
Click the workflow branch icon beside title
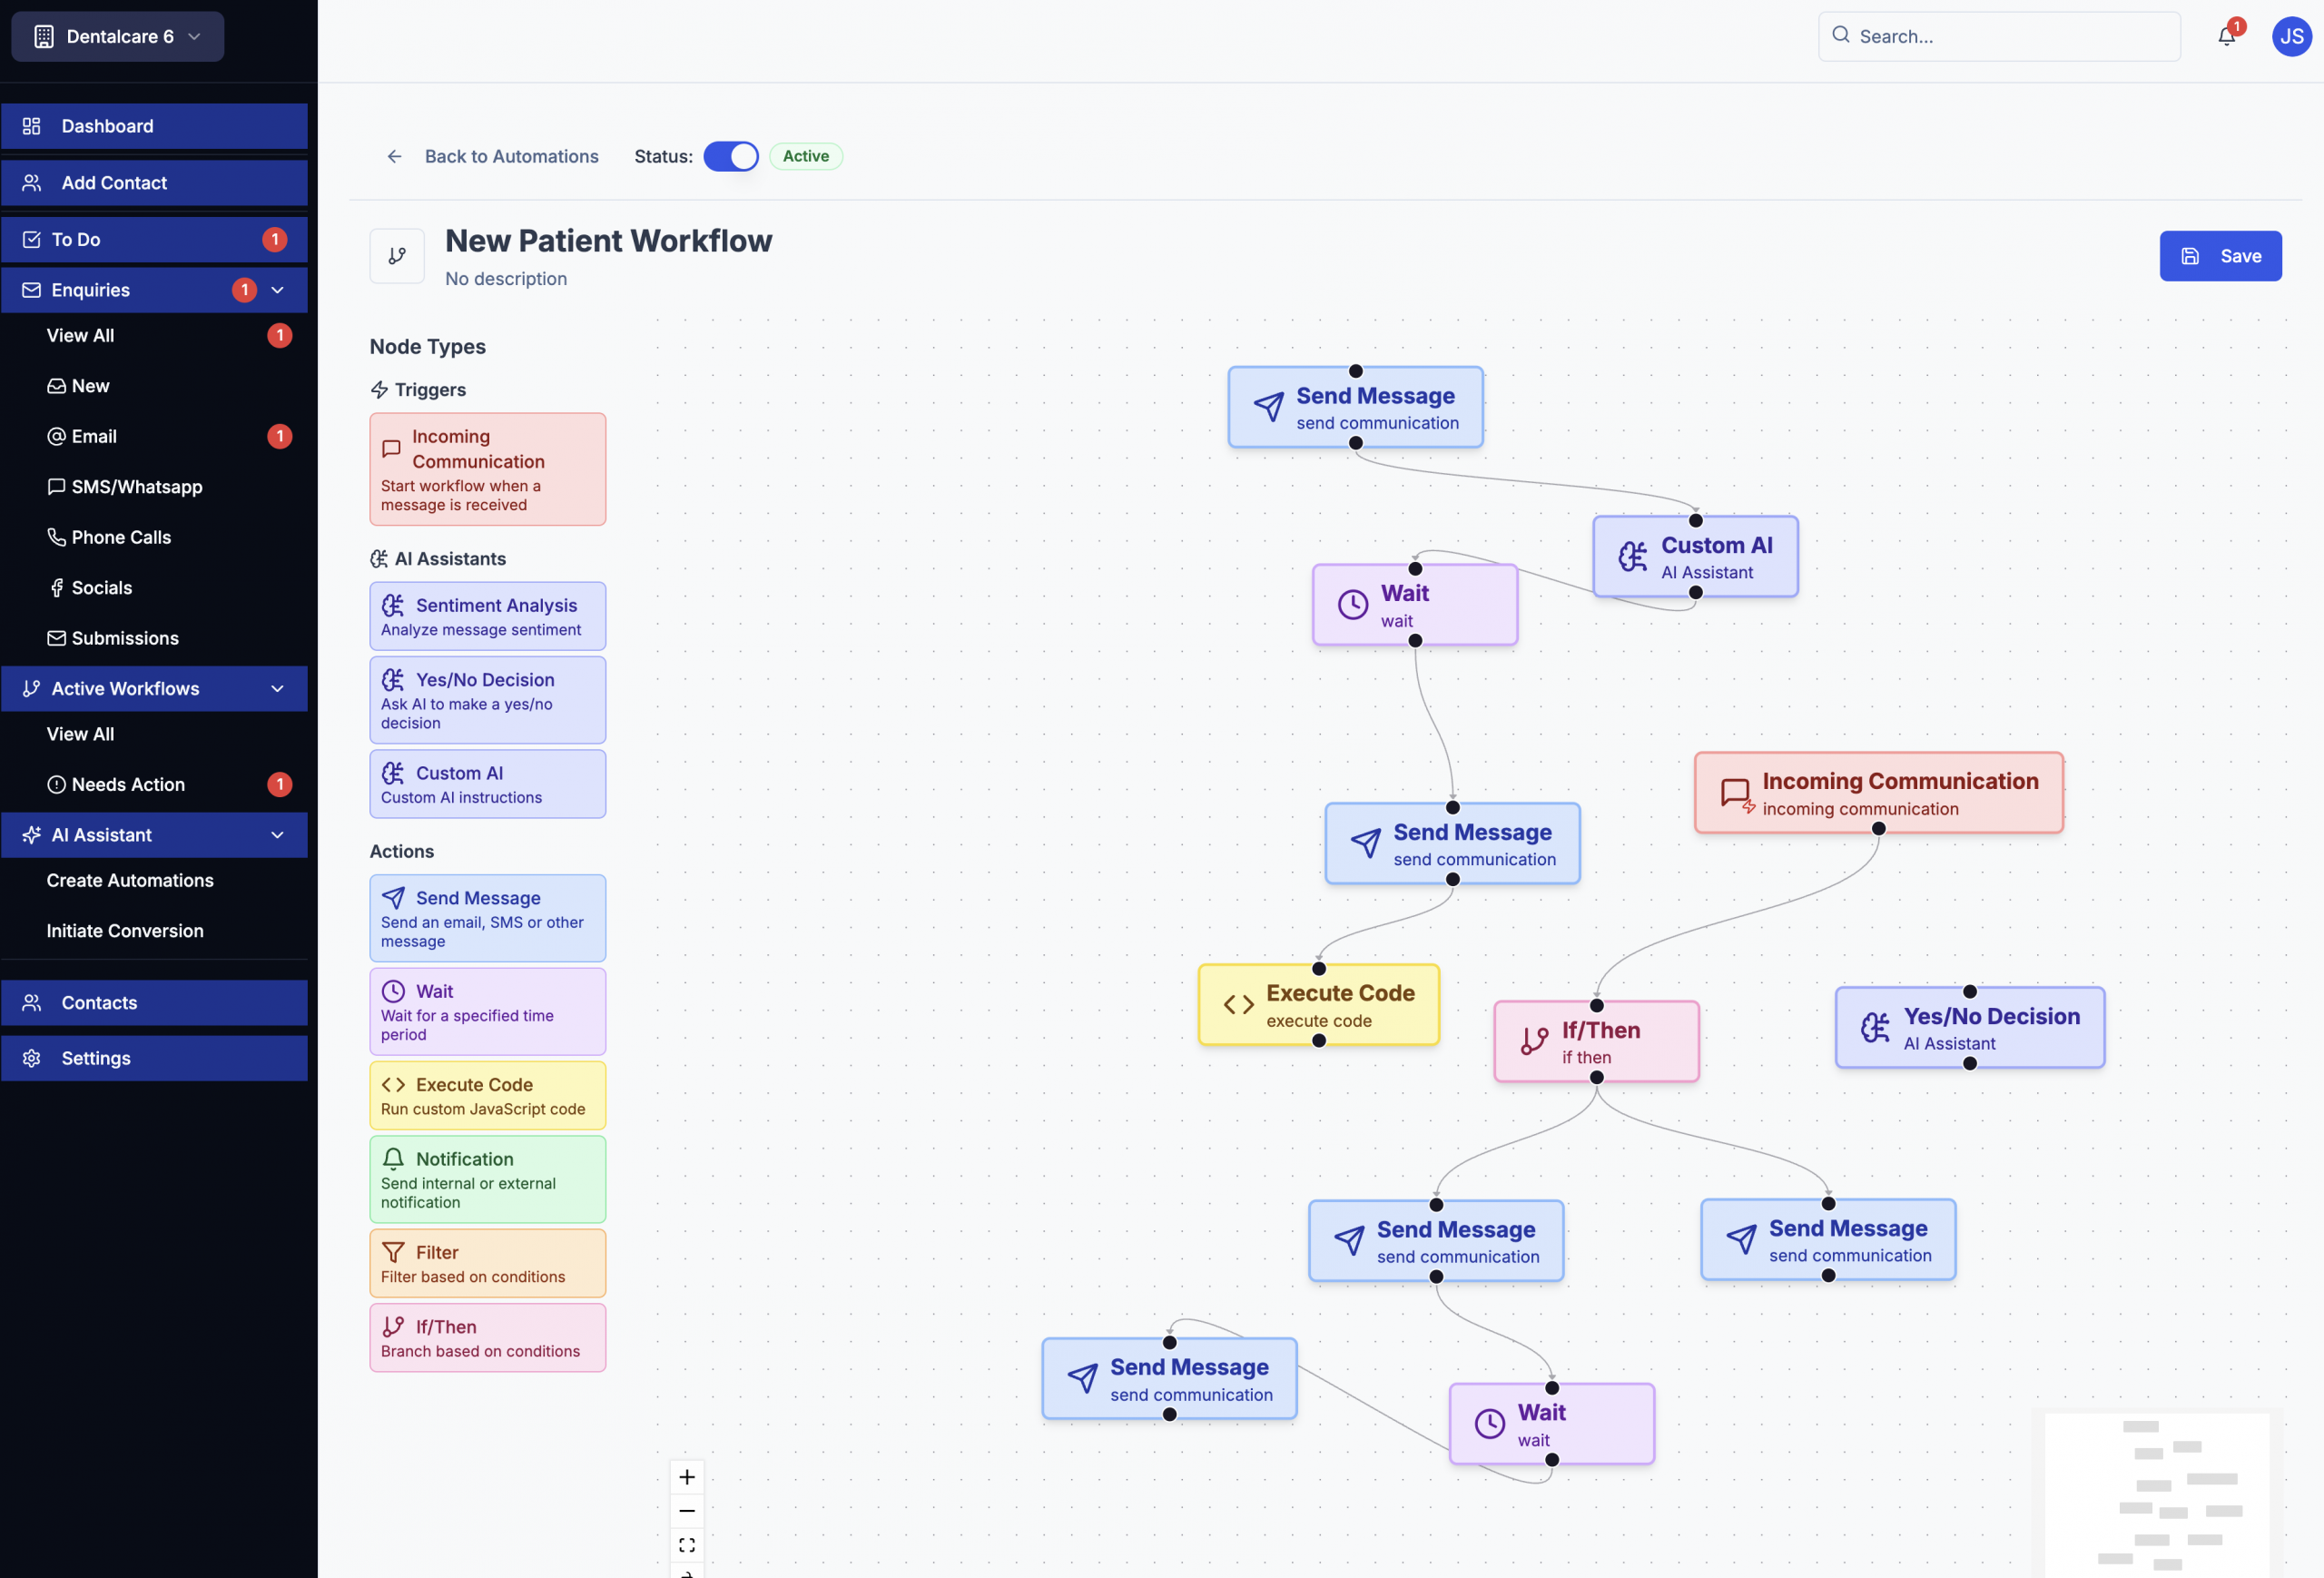[397, 256]
